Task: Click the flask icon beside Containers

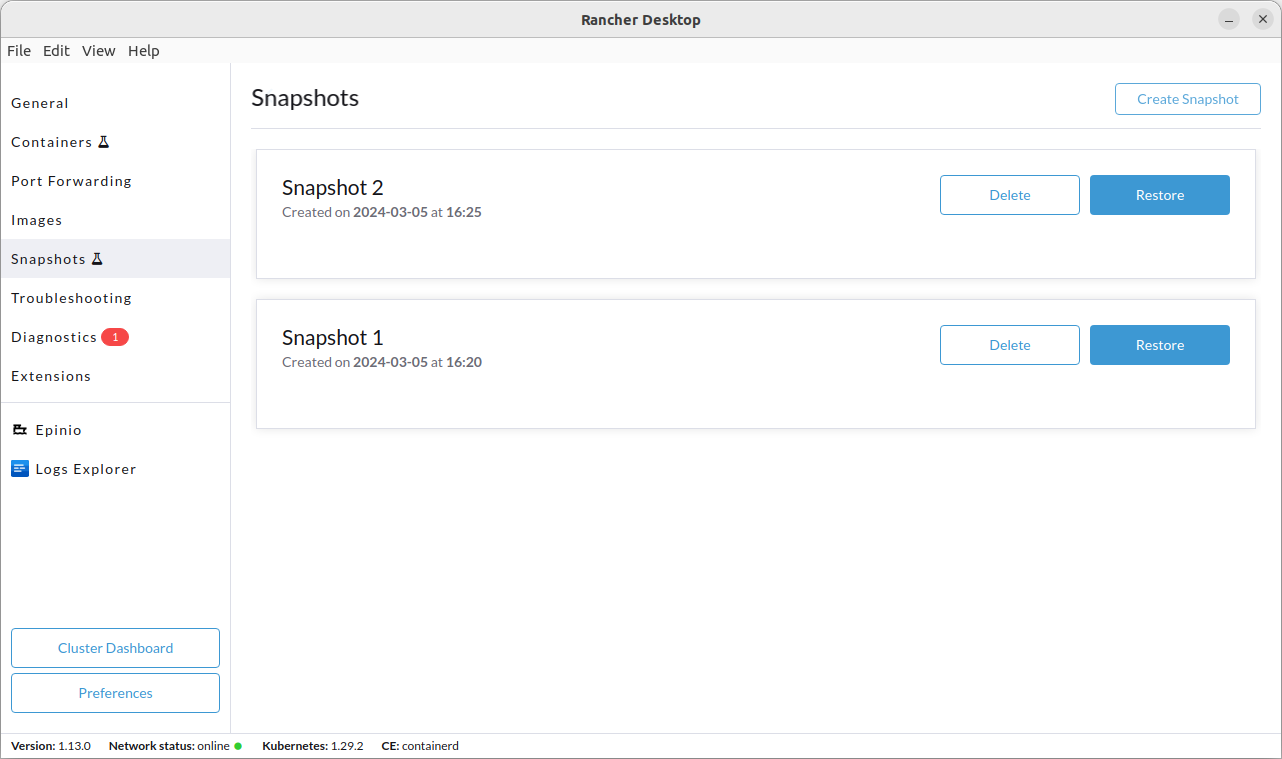Action: 102,142
